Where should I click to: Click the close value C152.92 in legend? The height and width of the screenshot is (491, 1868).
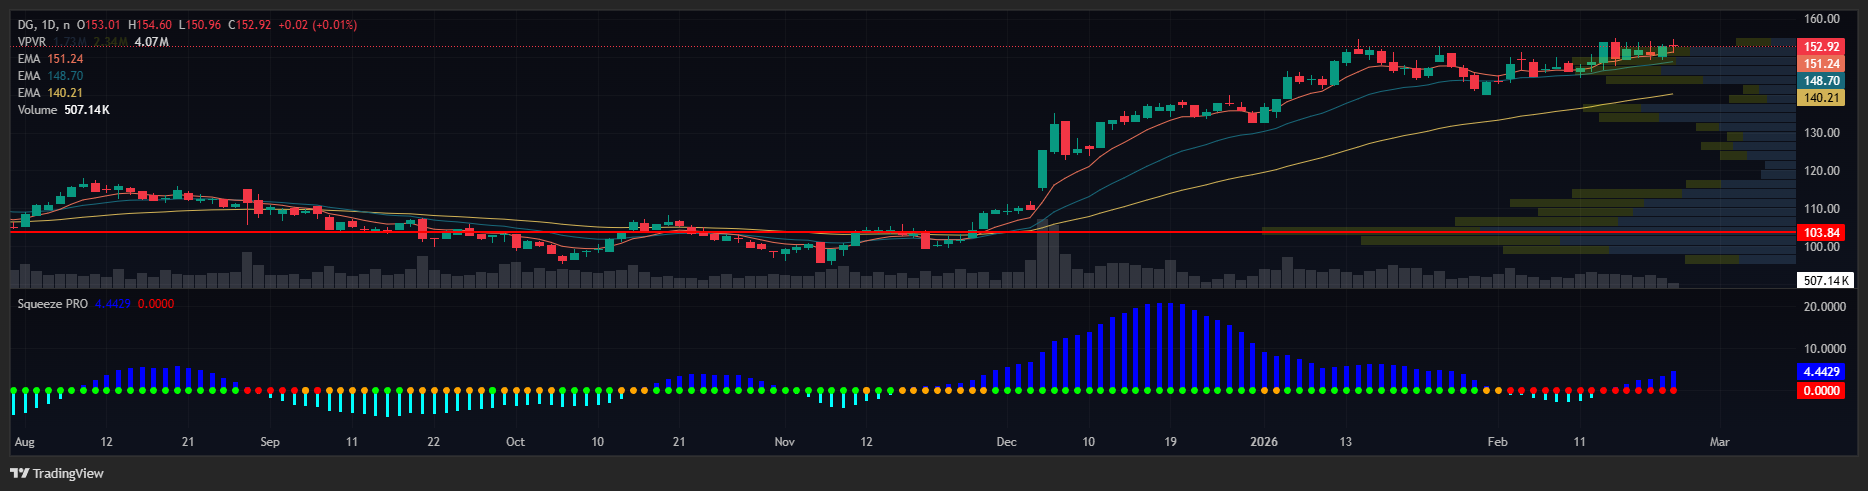(x=250, y=25)
